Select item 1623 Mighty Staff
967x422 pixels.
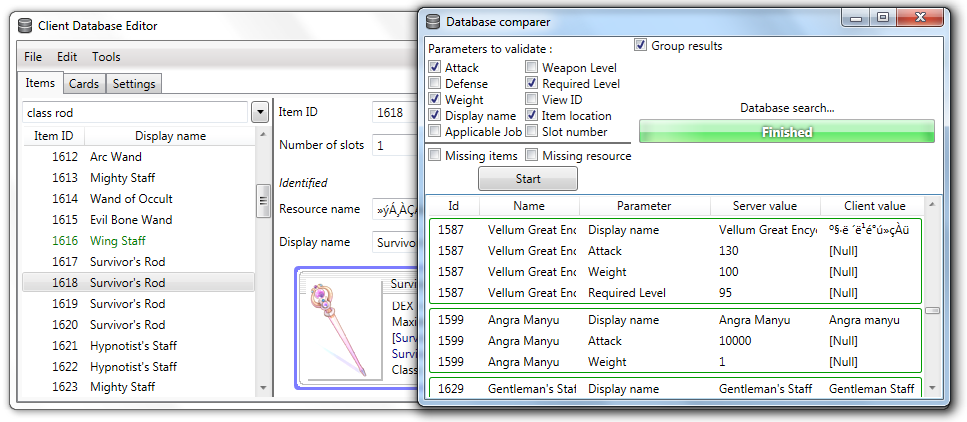click(139, 387)
